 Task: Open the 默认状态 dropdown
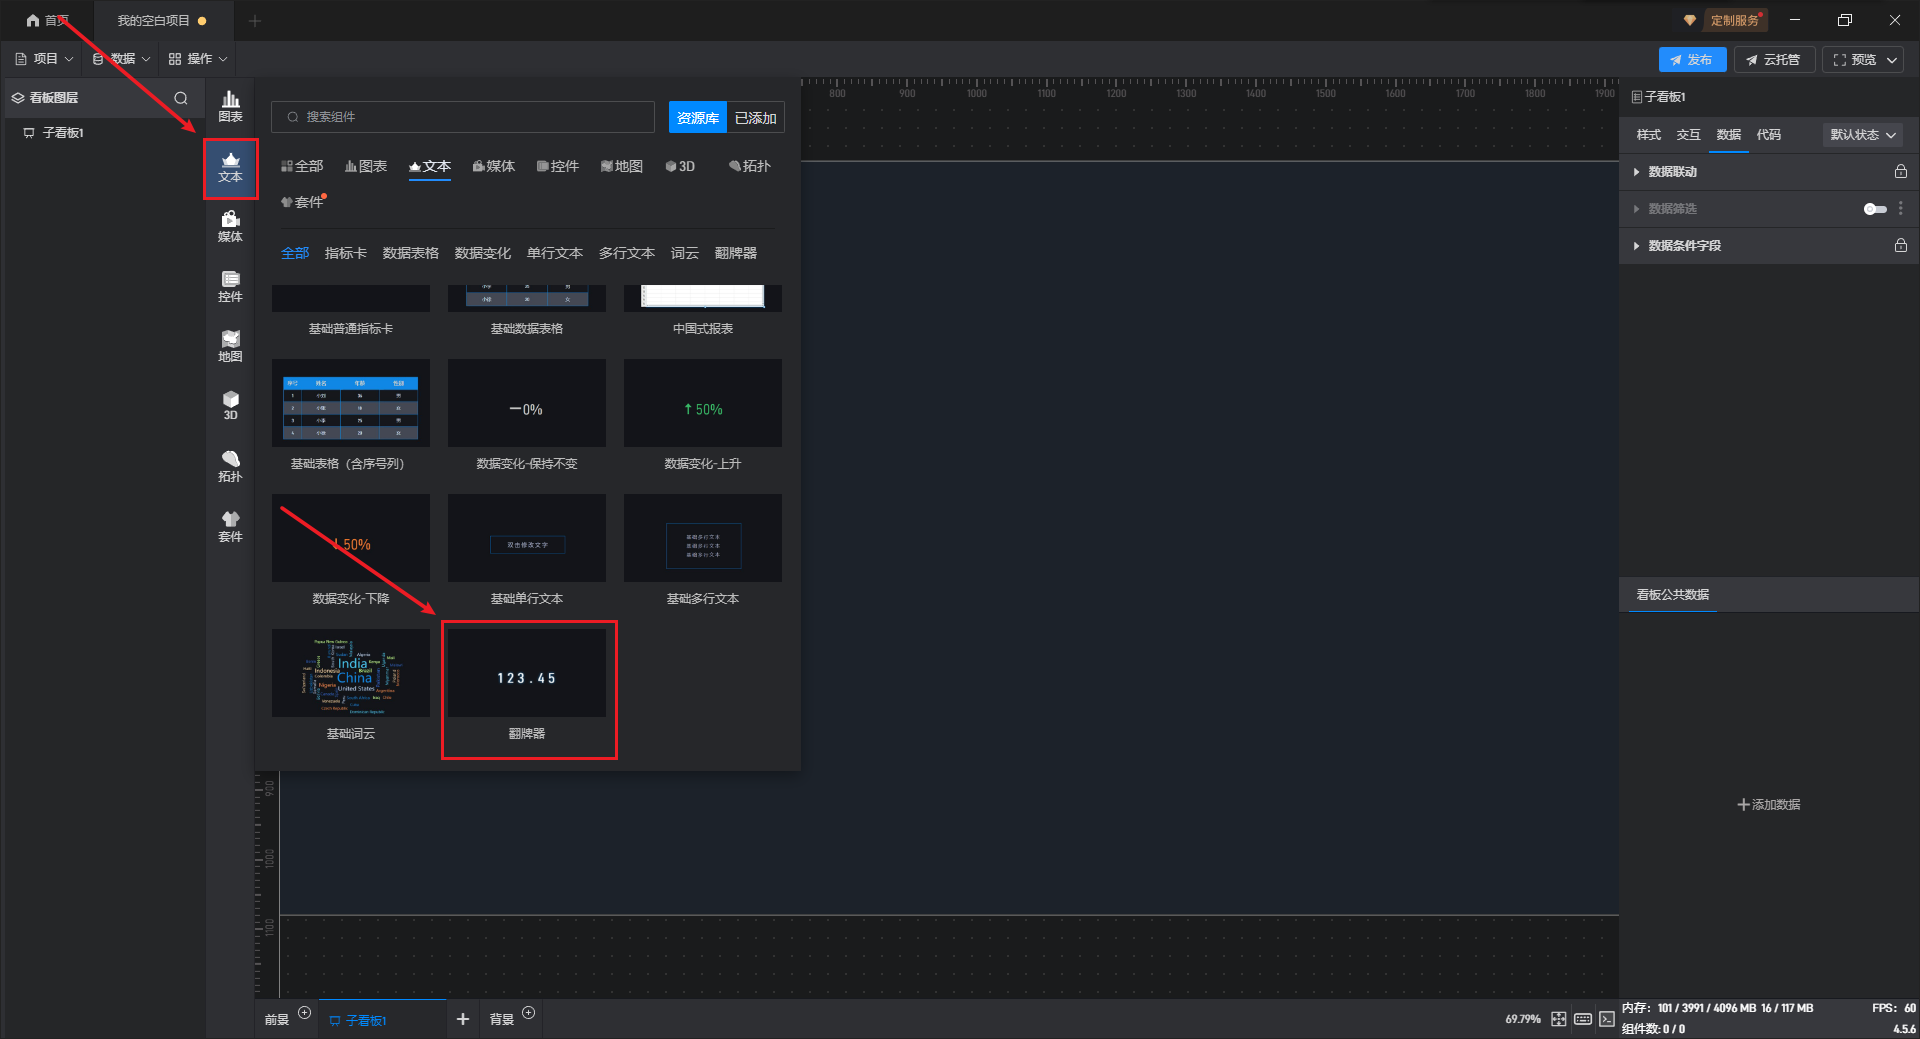point(1862,135)
